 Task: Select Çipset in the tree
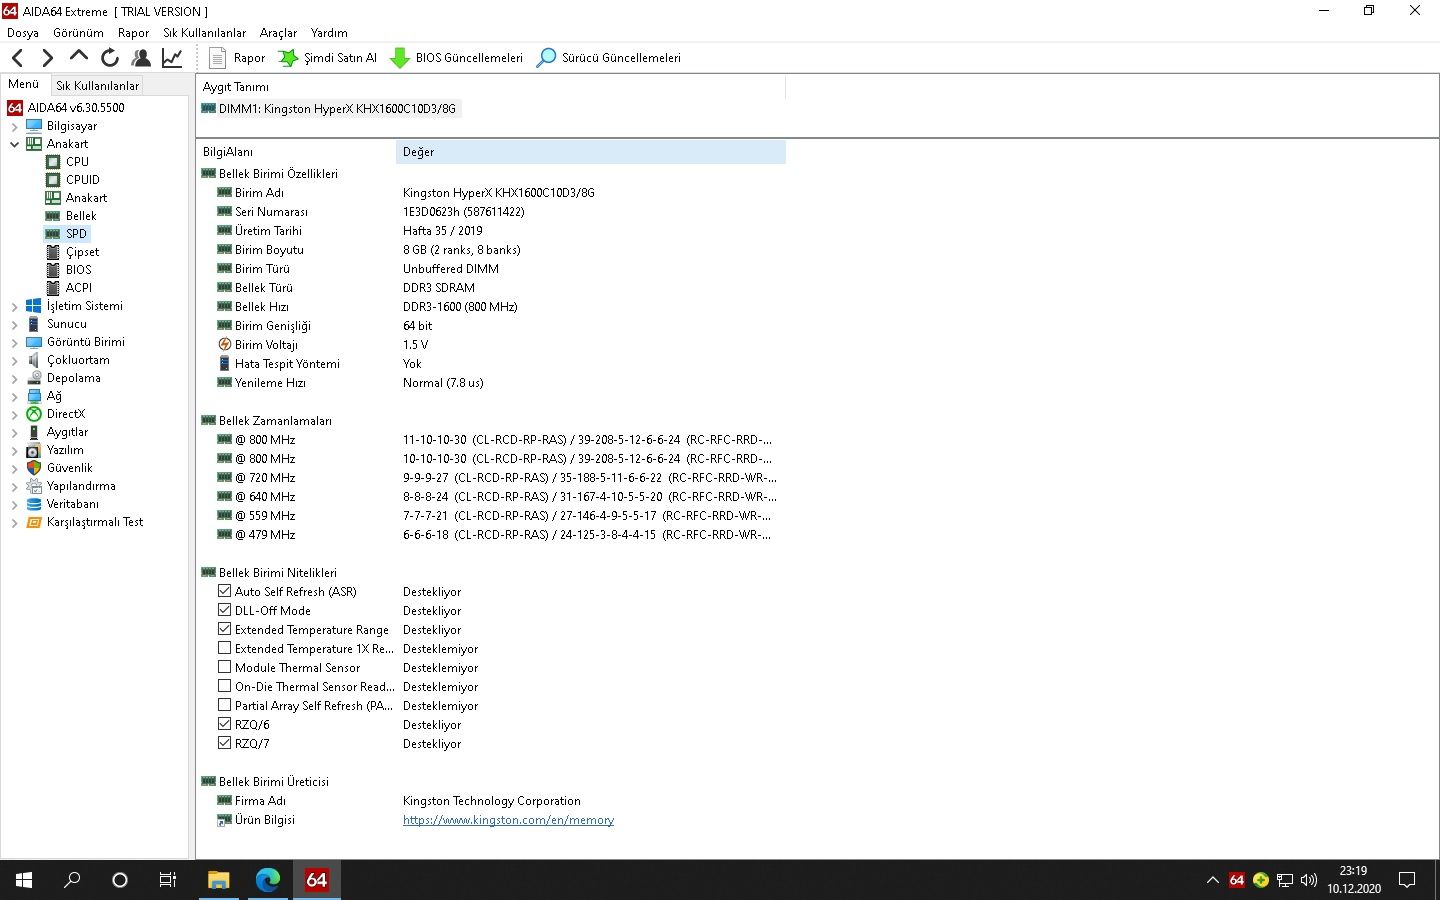tap(82, 251)
